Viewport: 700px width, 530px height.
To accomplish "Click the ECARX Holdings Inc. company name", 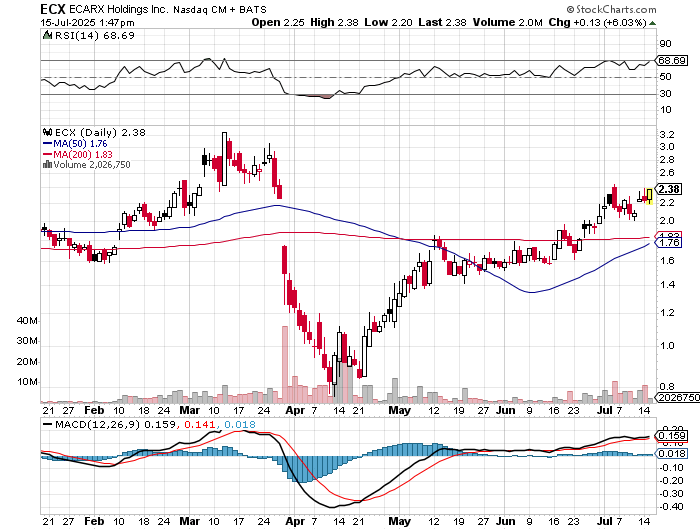I will coord(119,9).
